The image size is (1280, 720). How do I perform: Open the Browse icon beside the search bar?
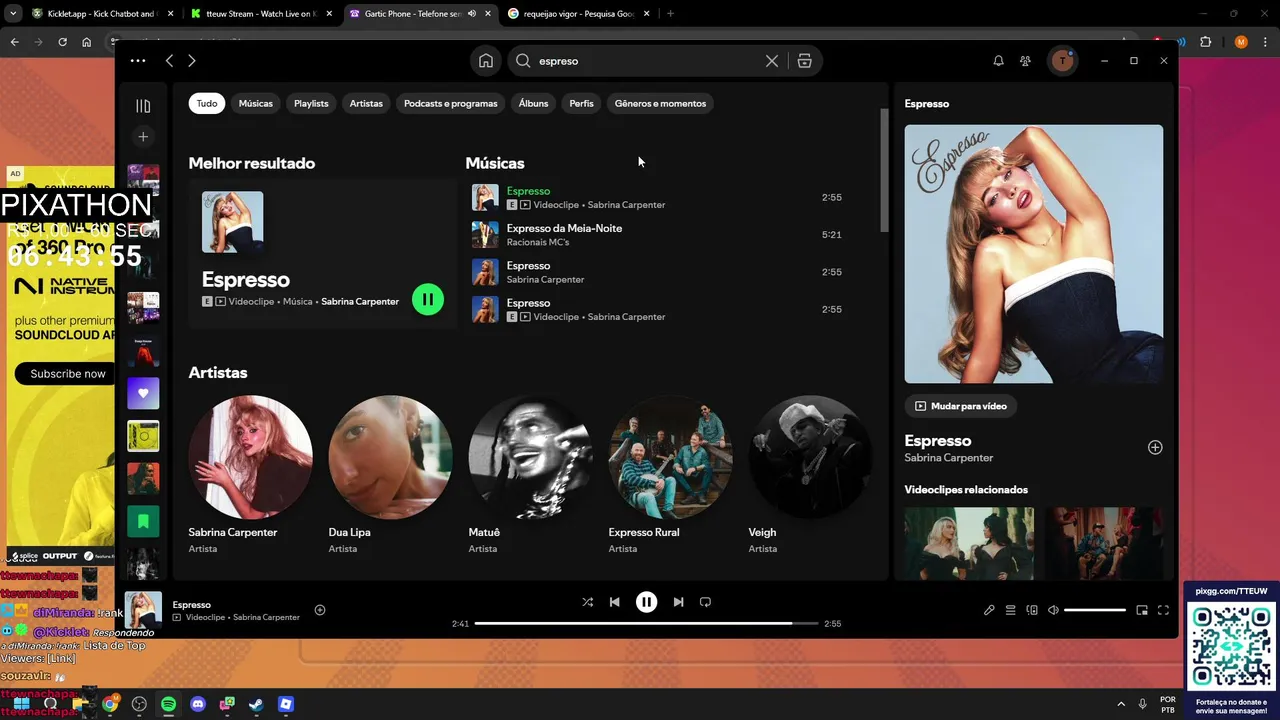point(805,61)
